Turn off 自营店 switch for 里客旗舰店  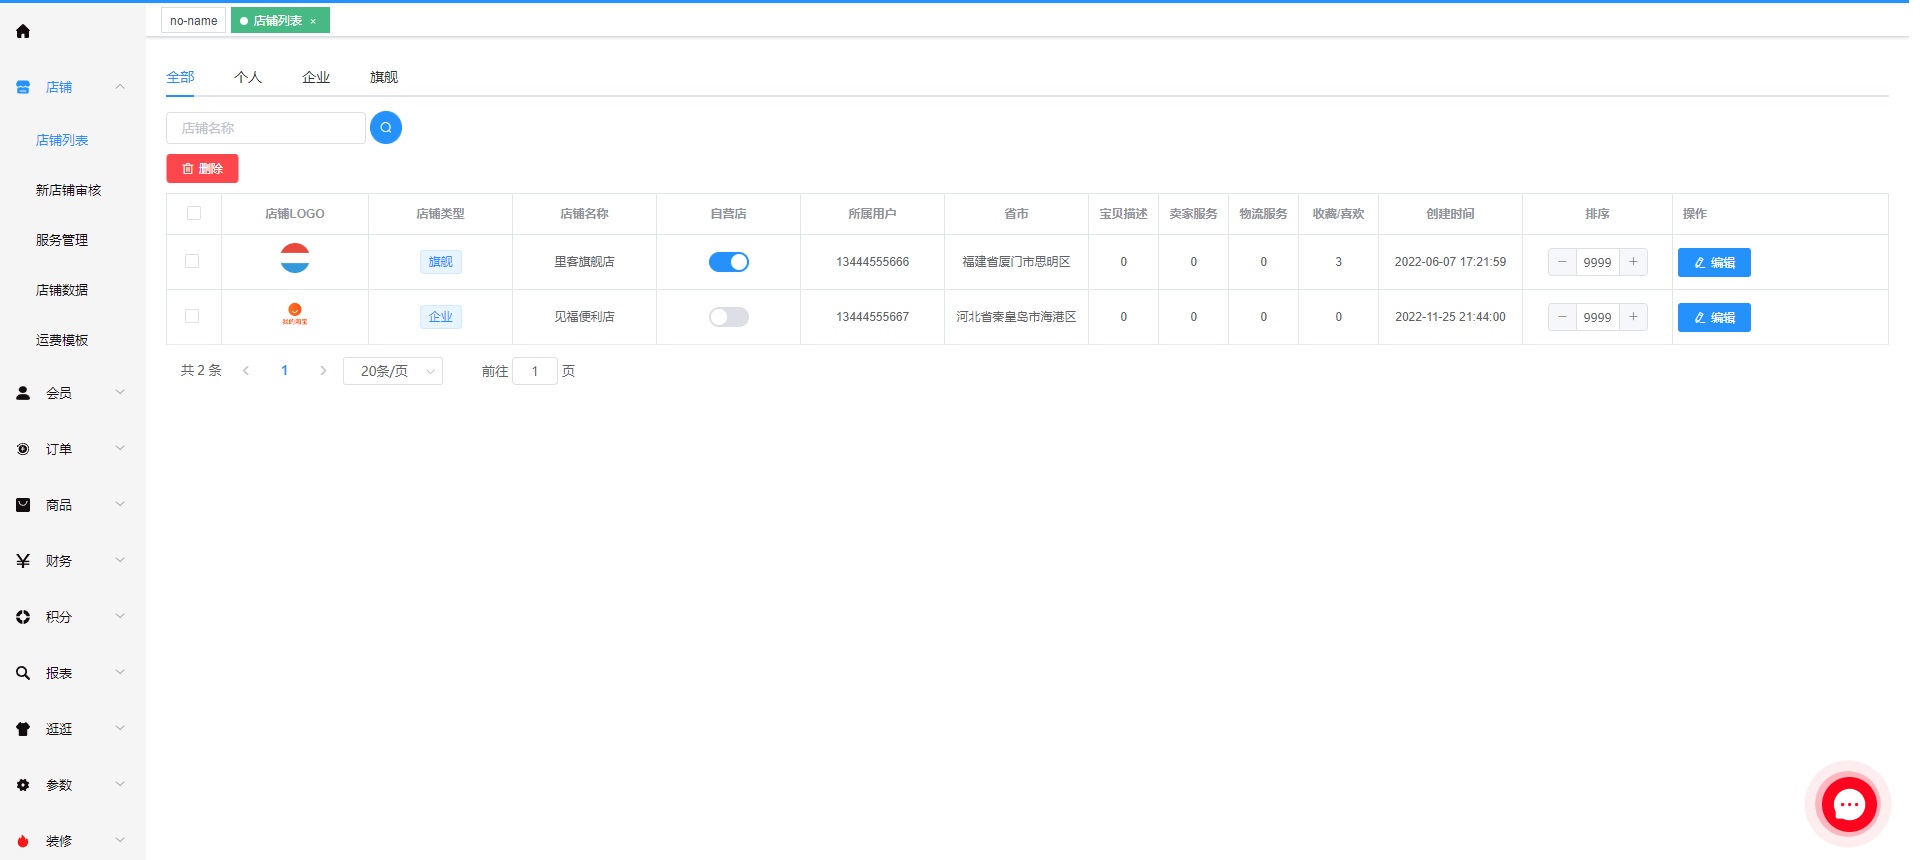[x=729, y=262]
